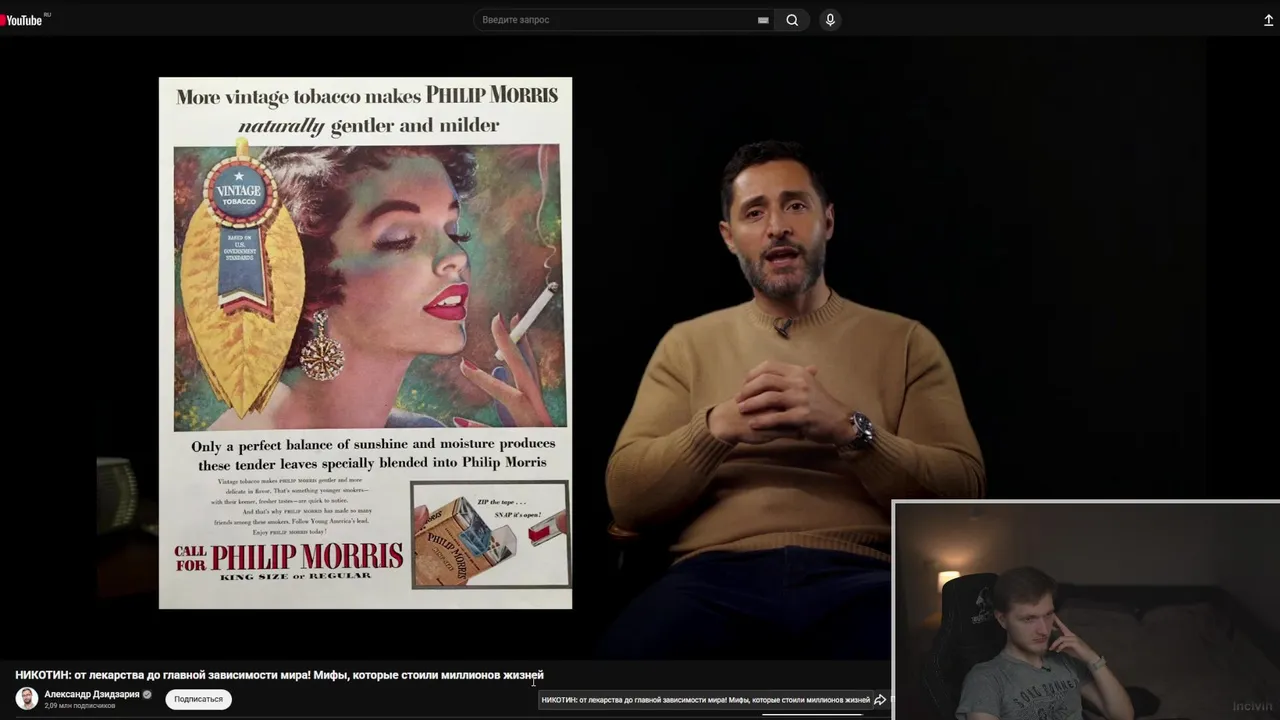Screen dimensions: 1280x720
Task: Start voice search with the microphone icon
Action: pyautogui.click(x=830, y=20)
